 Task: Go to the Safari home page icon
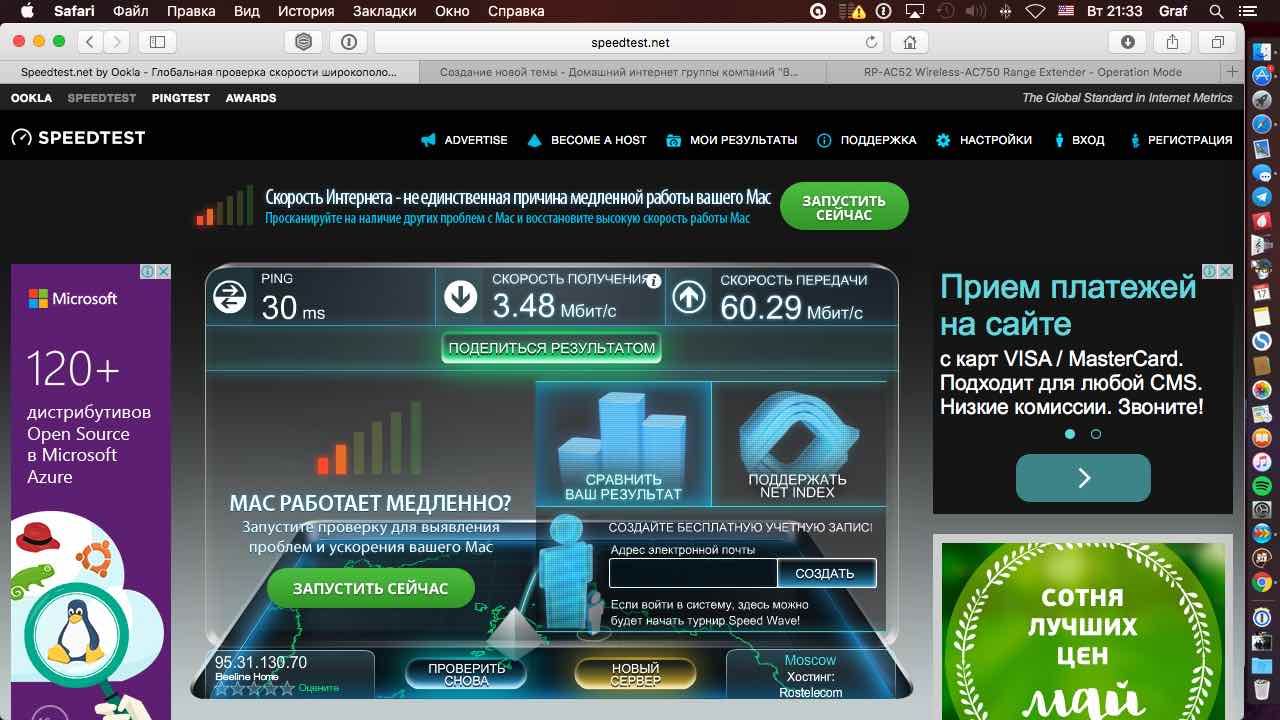[910, 42]
